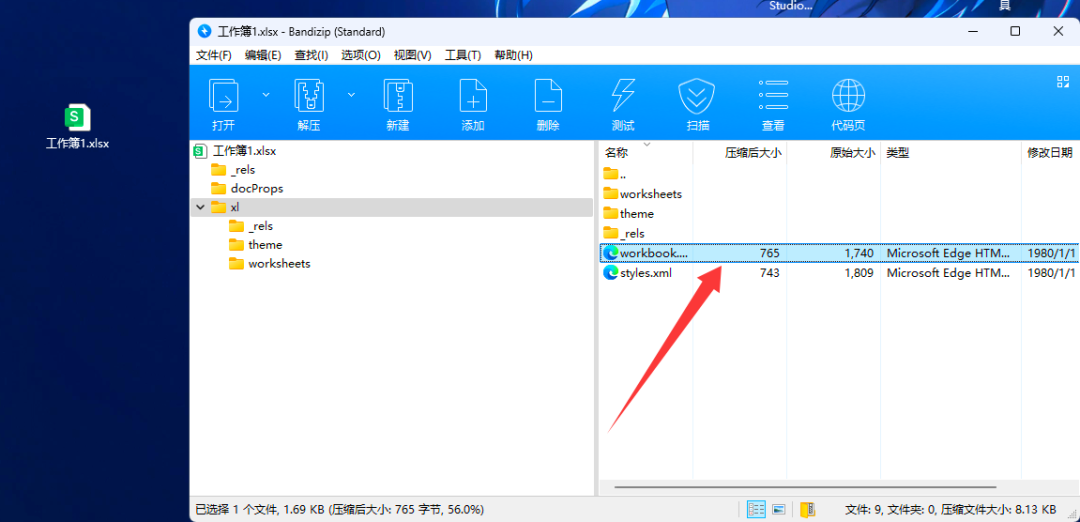Click the 1980/1/1 date of styles.xml
The height and width of the screenshot is (522, 1080).
point(1051,273)
